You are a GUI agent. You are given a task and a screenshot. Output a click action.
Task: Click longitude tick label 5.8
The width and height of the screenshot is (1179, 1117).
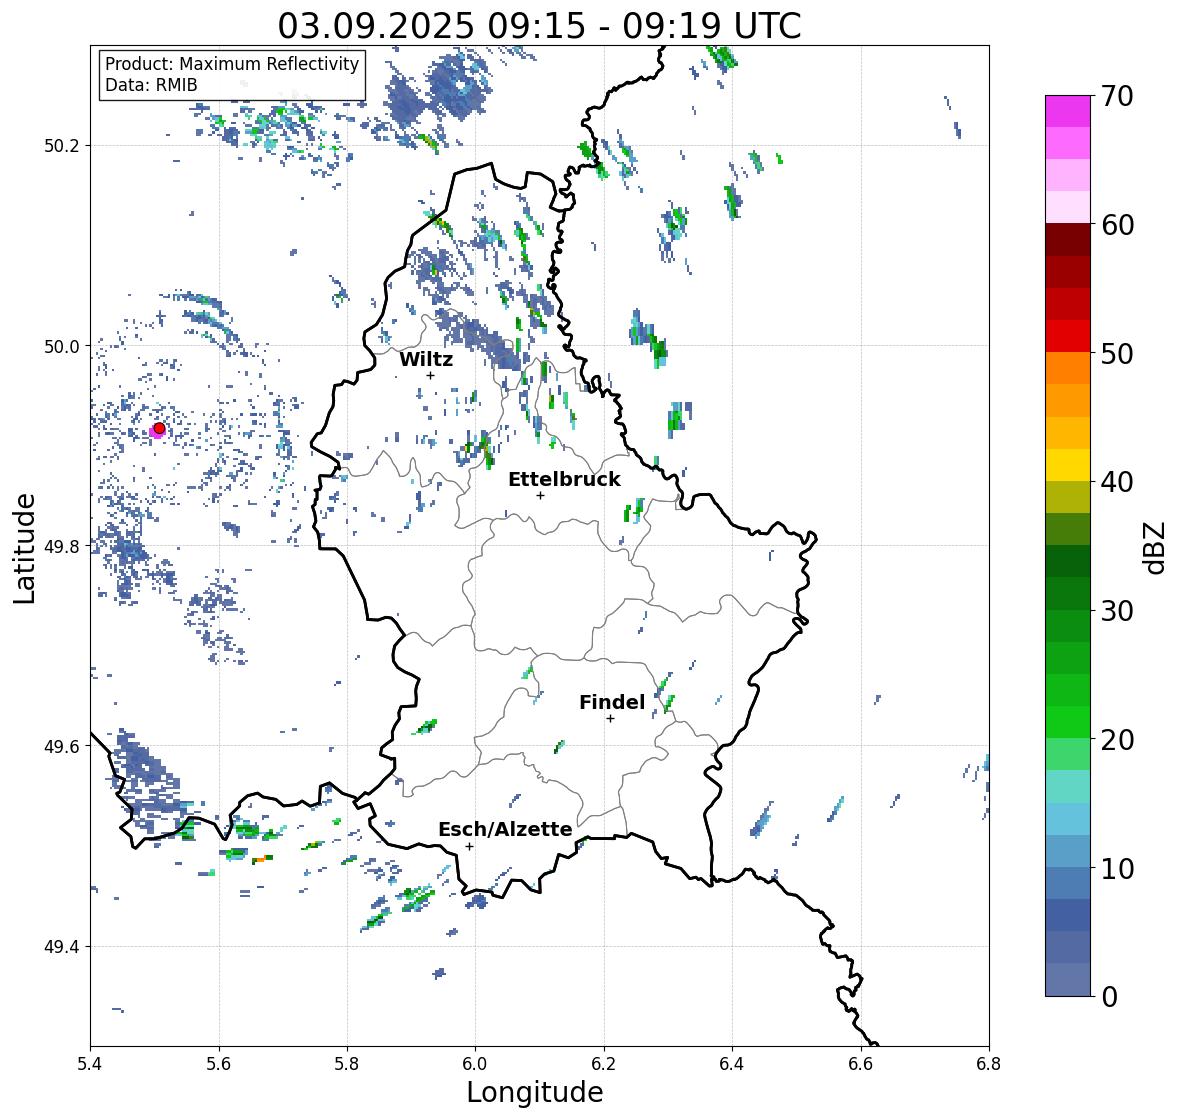point(347,1063)
